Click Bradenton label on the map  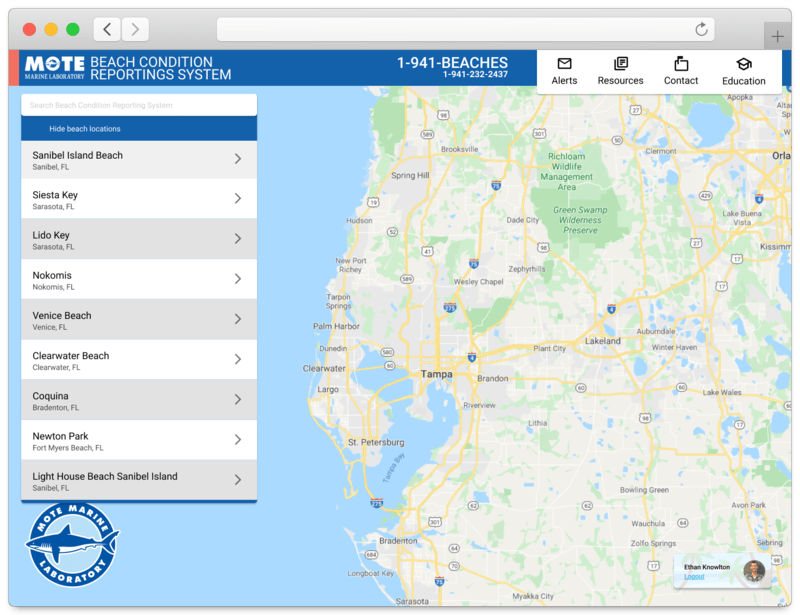tap(398, 540)
